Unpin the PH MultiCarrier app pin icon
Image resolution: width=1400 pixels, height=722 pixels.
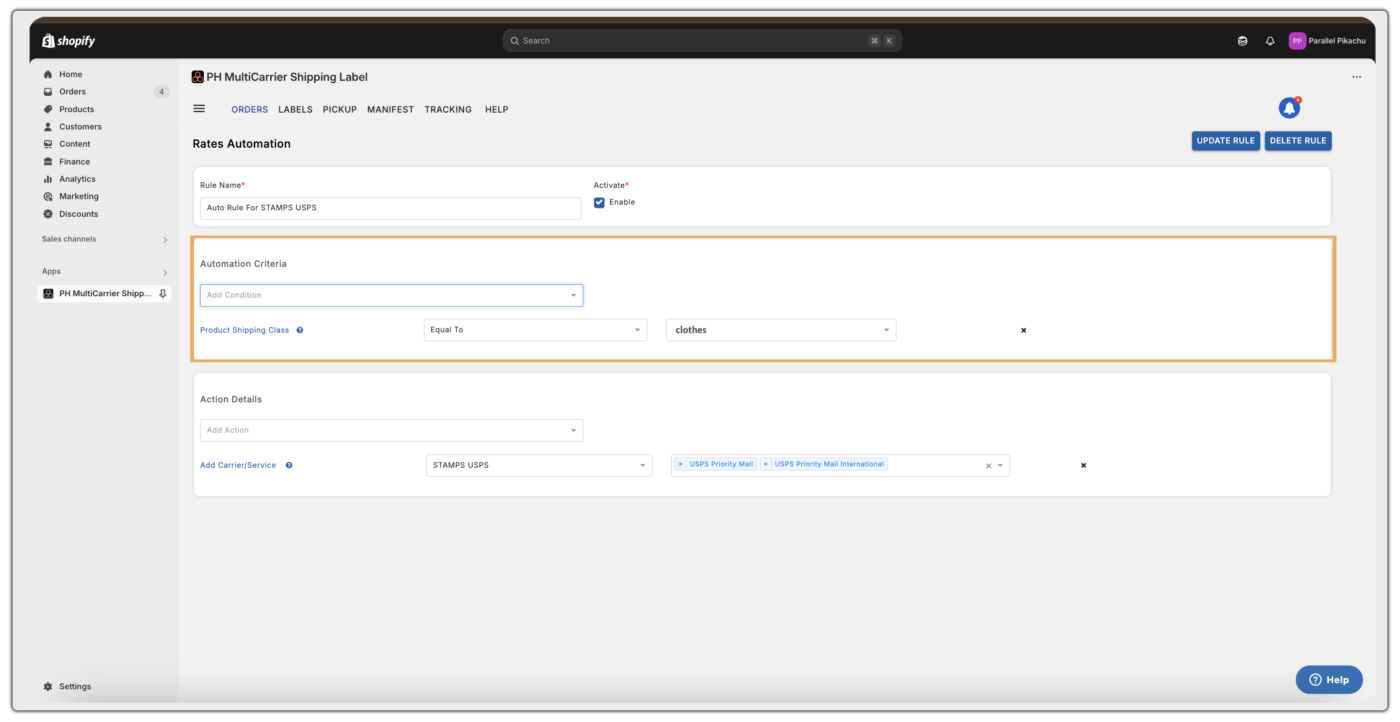pos(163,294)
